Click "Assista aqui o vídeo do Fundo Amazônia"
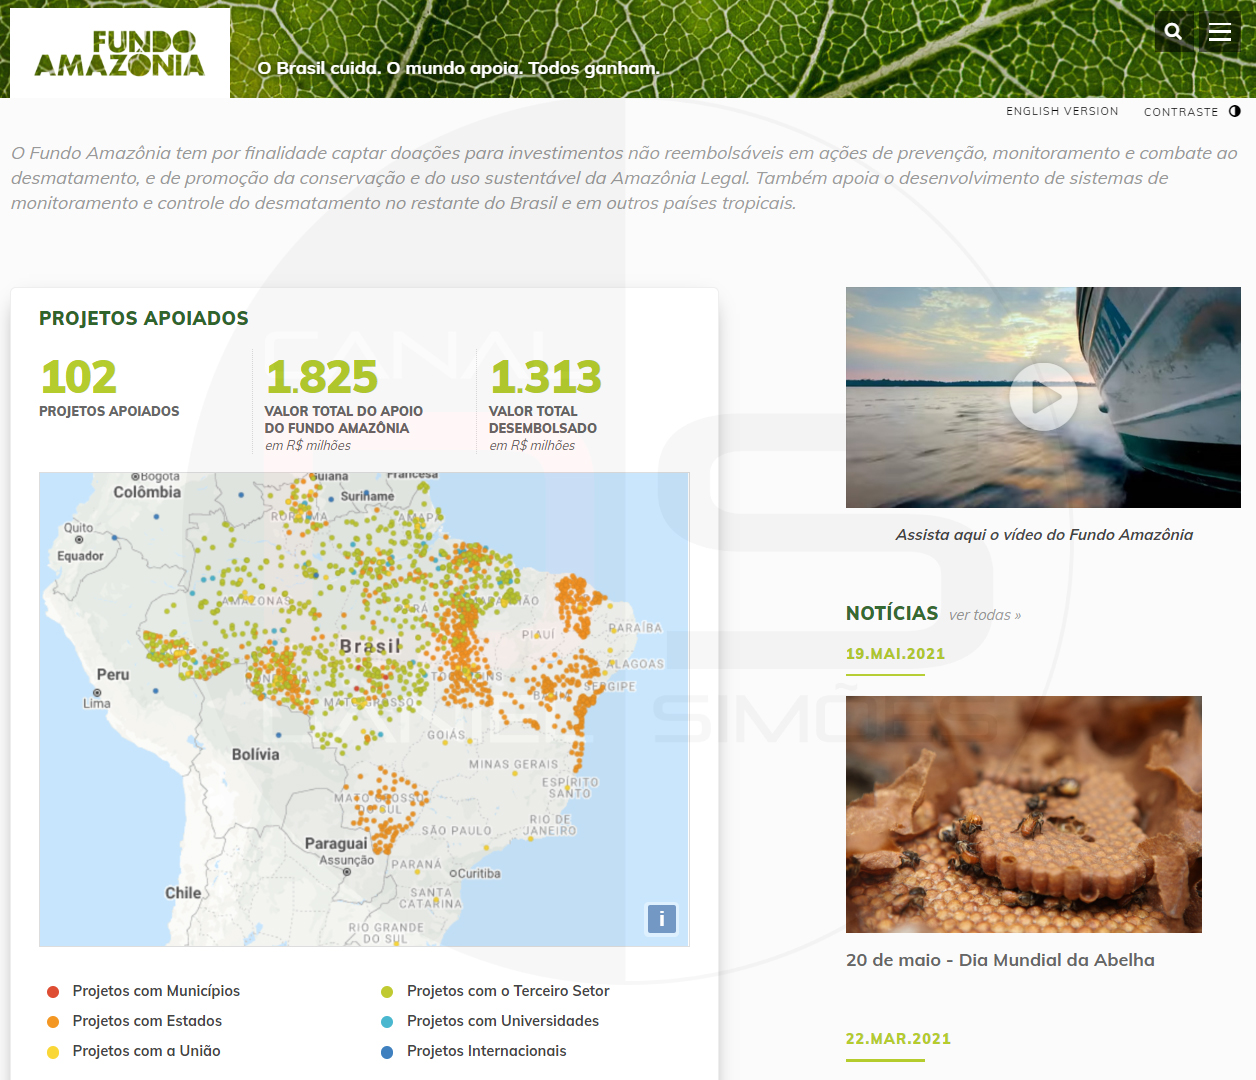1256x1080 pixels. pos(1043,534)
